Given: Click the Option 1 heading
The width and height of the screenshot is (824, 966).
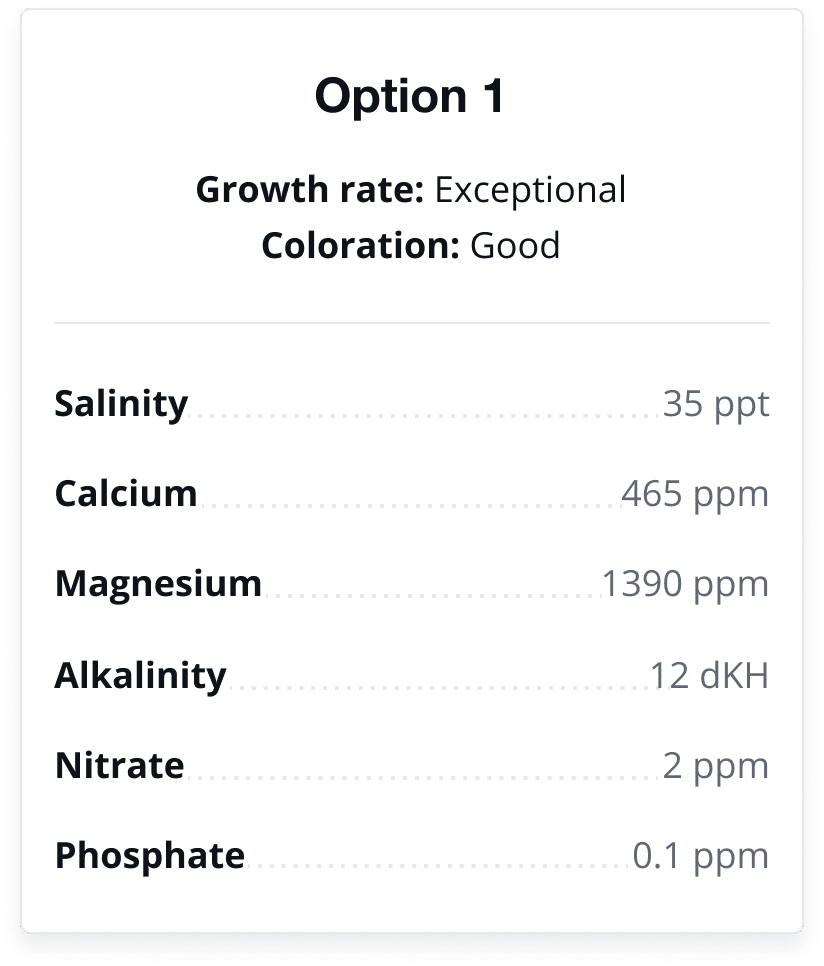Looking at the screenshot, I should pyautogui.click(x=410, y=97).
